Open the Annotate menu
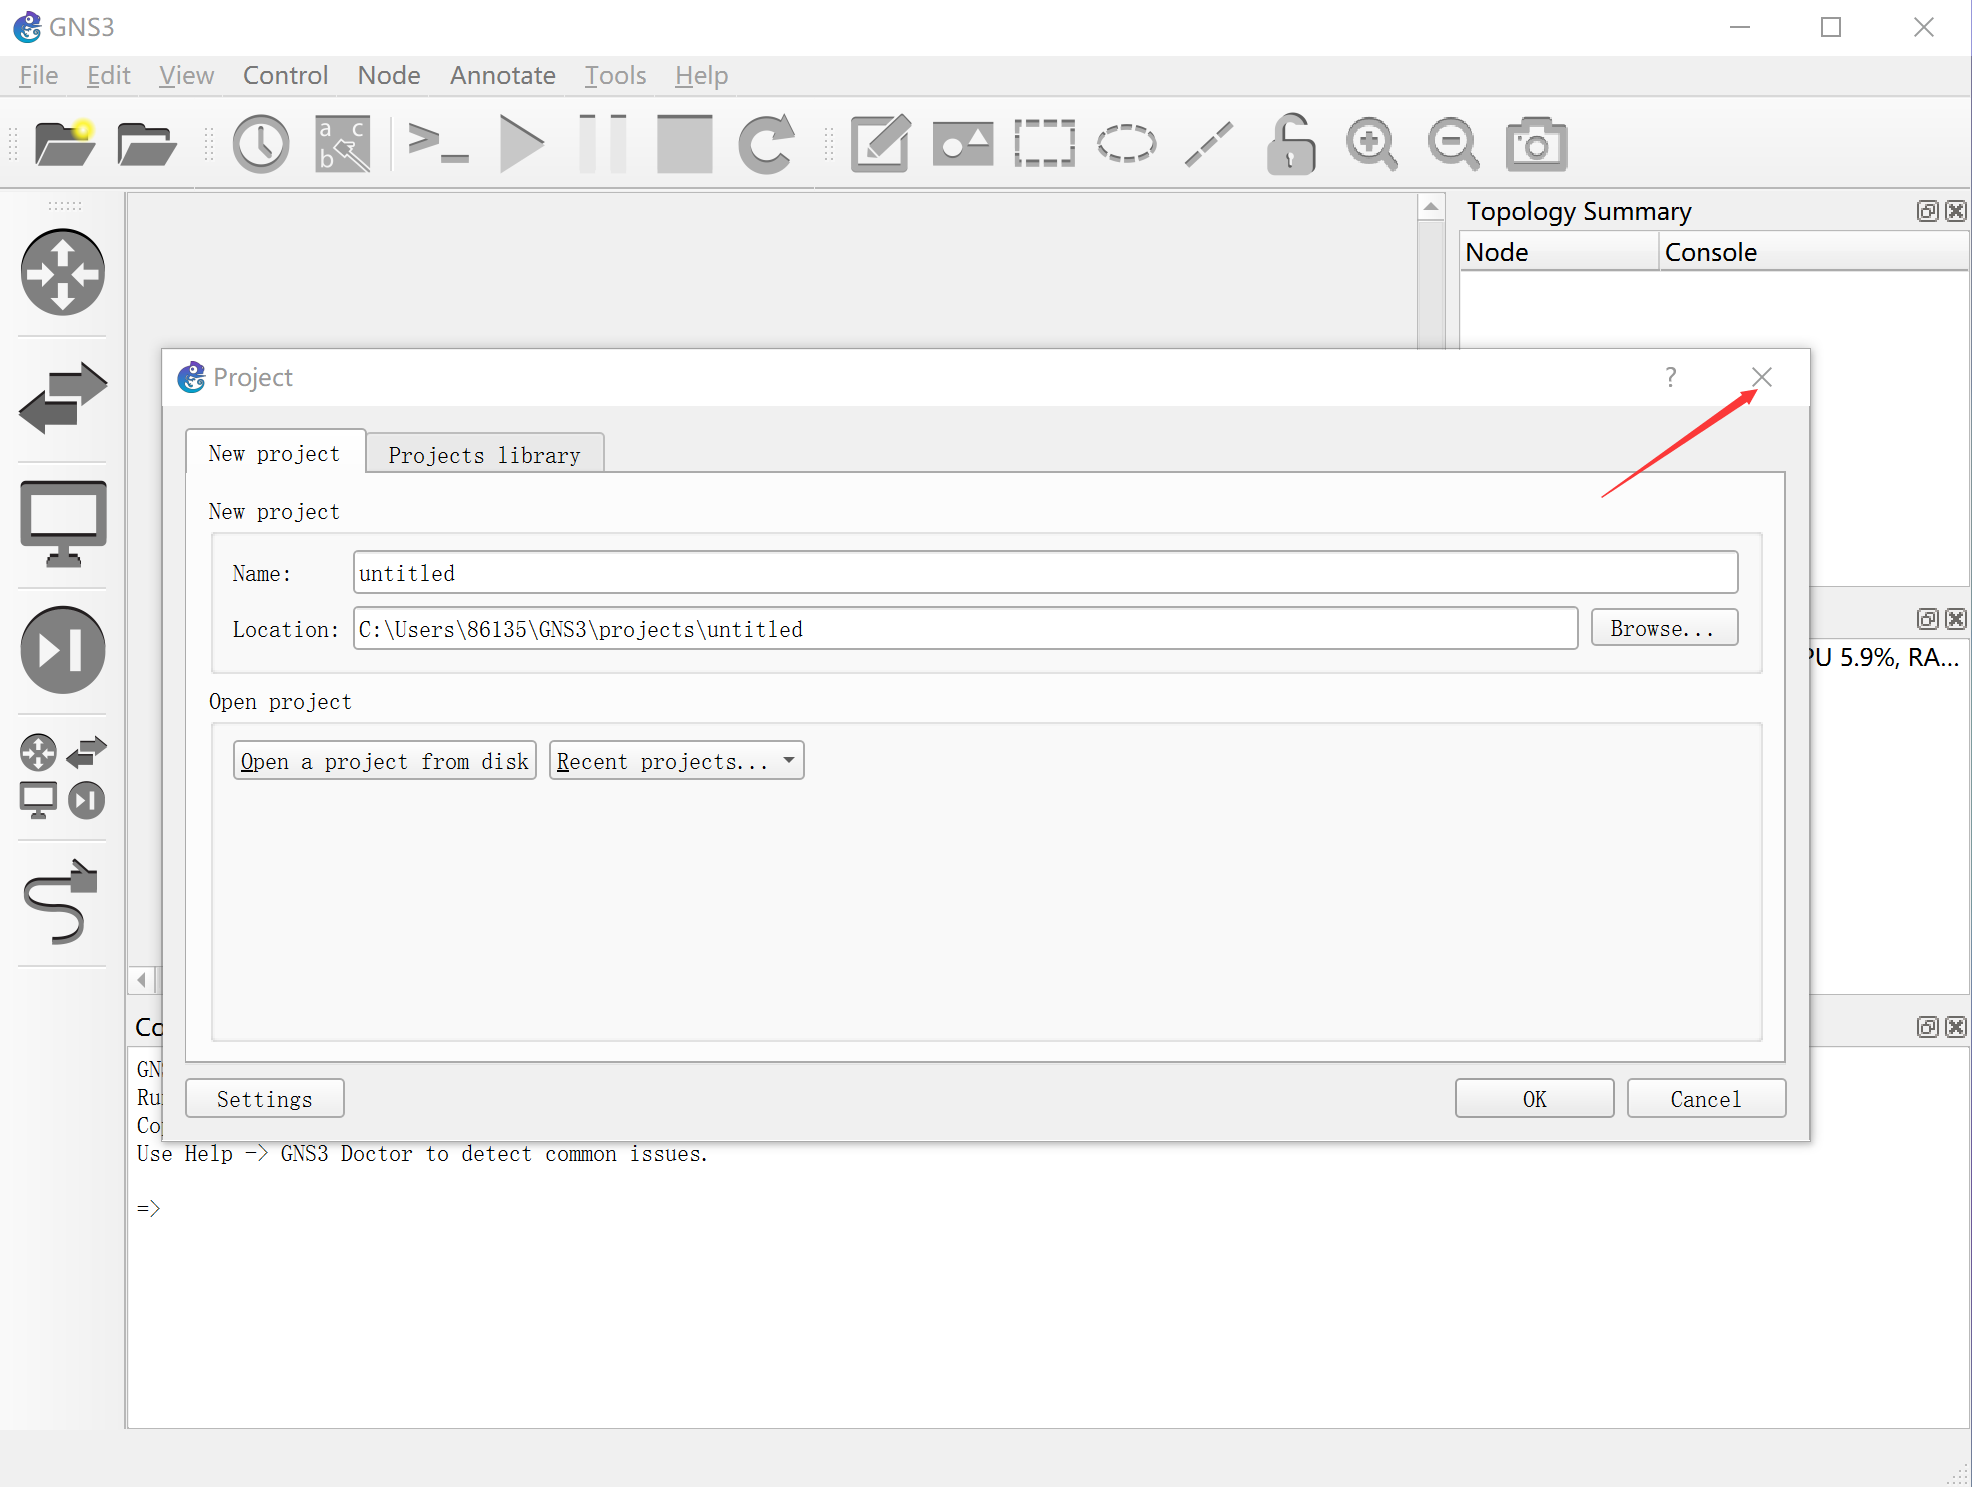Image resolution: width=1972 pixels, height=1487 pixels. tap(503, 75)
